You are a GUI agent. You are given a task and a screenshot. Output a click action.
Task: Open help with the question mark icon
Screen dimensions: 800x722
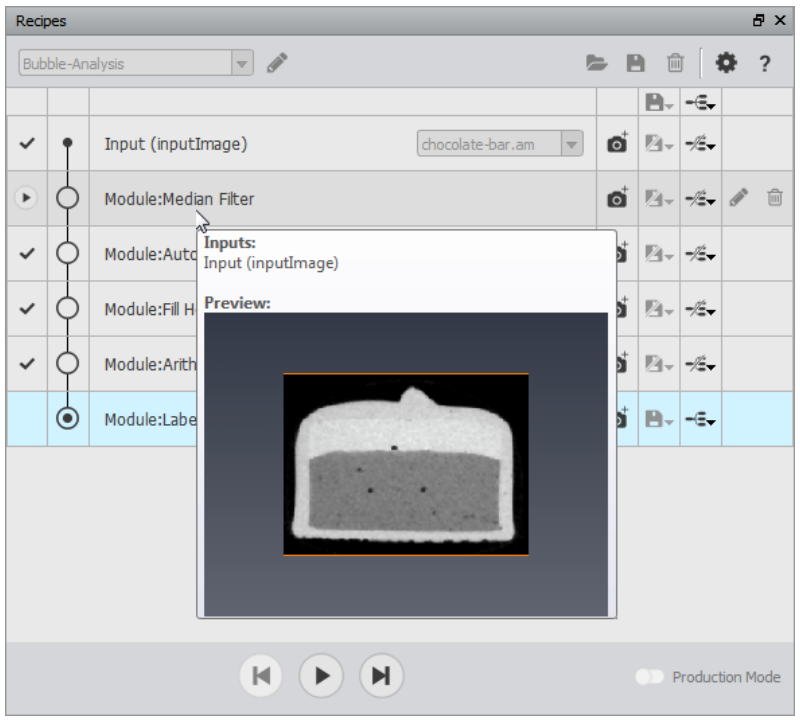click(764, 64)
